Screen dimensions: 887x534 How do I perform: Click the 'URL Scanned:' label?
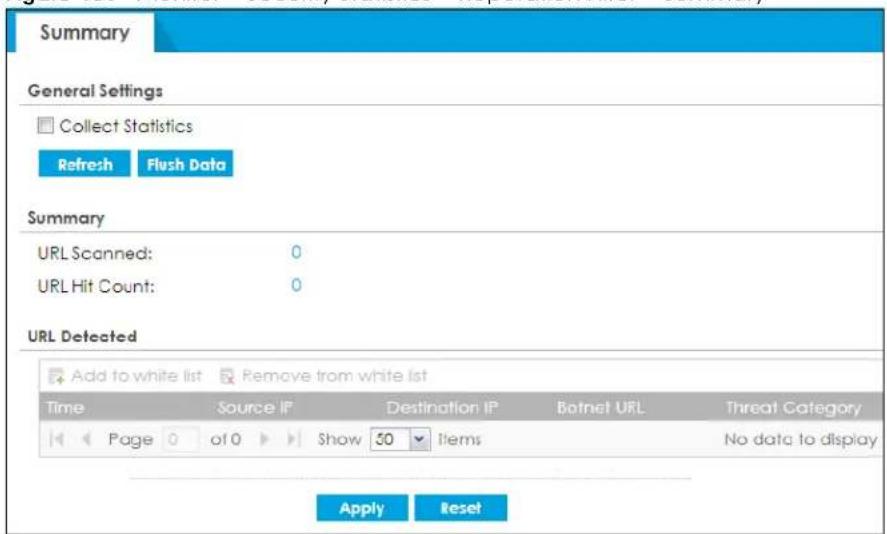point(95,253)
